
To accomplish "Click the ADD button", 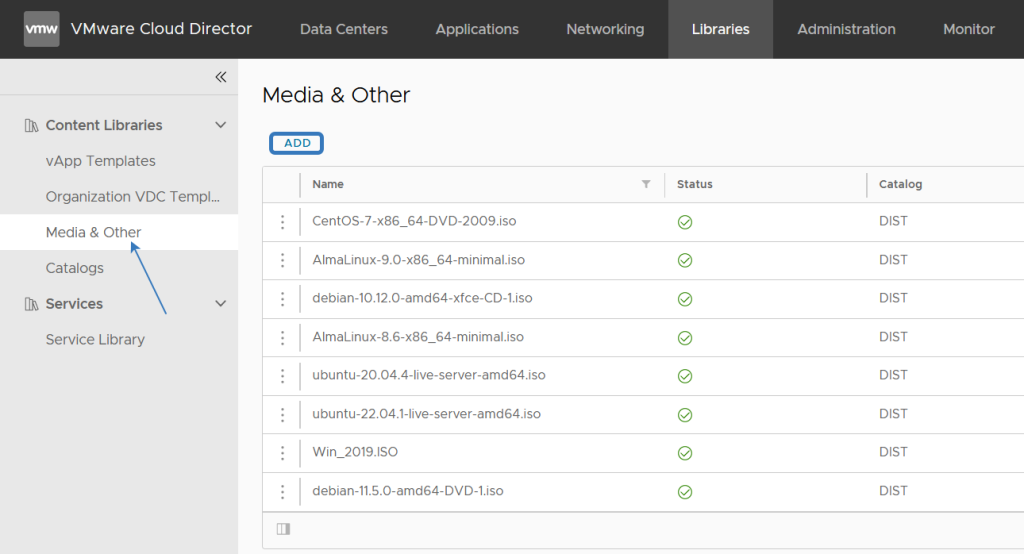I will (x=296, y=143).
